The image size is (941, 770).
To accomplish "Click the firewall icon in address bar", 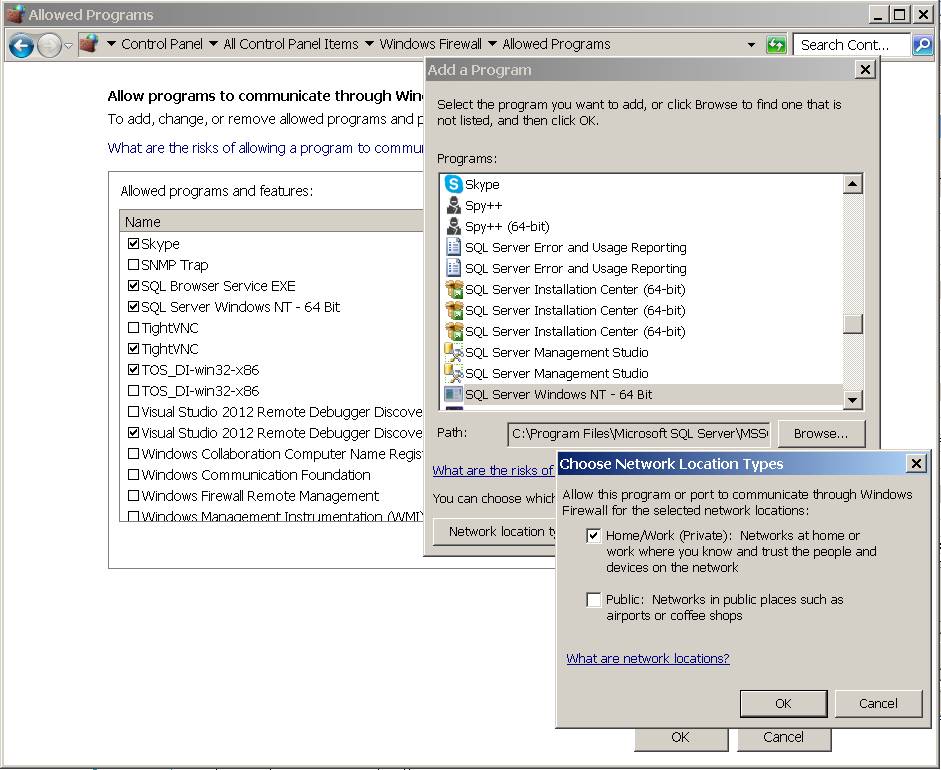I will tap(89, 44).
